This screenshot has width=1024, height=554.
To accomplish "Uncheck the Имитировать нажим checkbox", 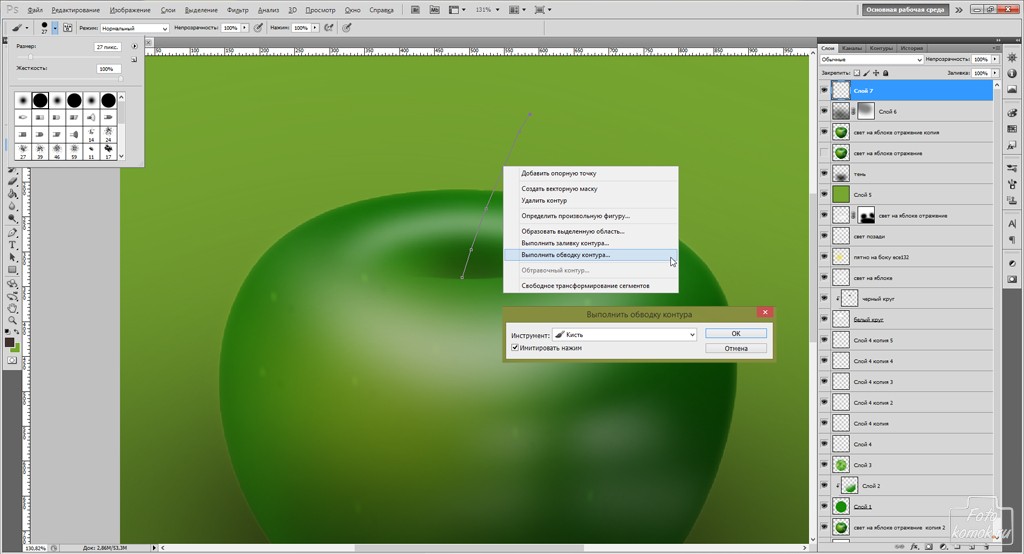I will coord(514,348).
